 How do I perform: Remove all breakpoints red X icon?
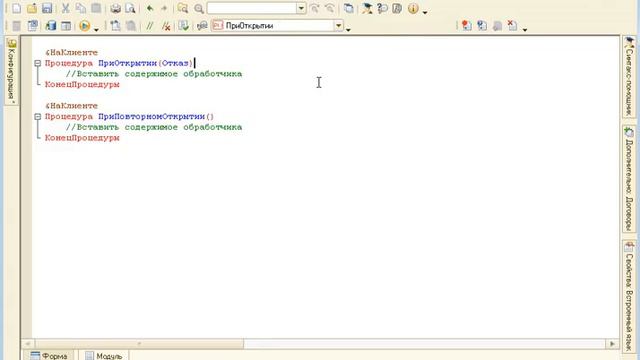pos(512,26)
